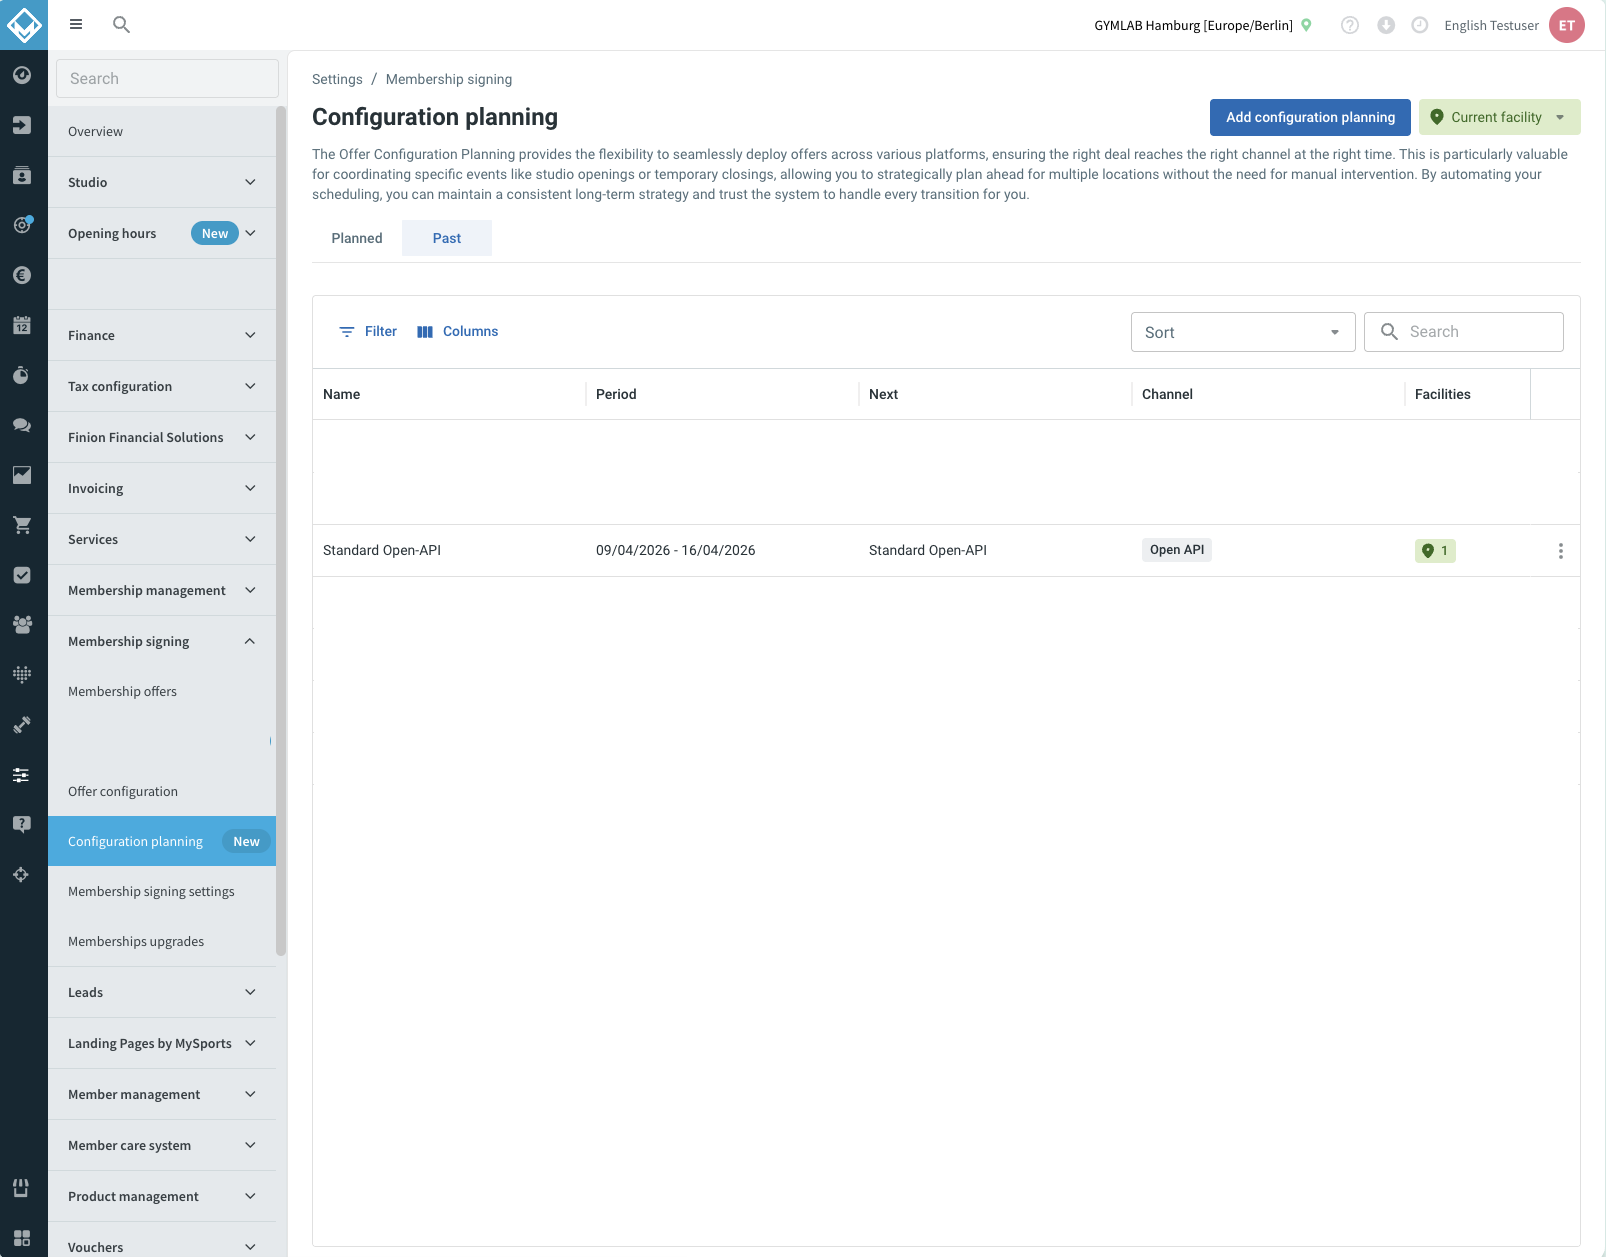Open global search magnifier in top bar

pyautogui.click(x=121, y=25)
